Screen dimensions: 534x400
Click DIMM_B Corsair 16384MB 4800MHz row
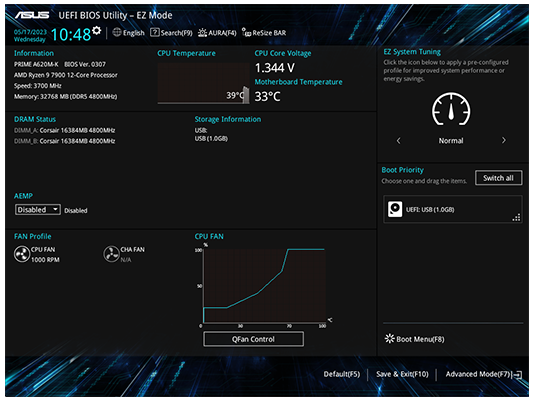65,141
